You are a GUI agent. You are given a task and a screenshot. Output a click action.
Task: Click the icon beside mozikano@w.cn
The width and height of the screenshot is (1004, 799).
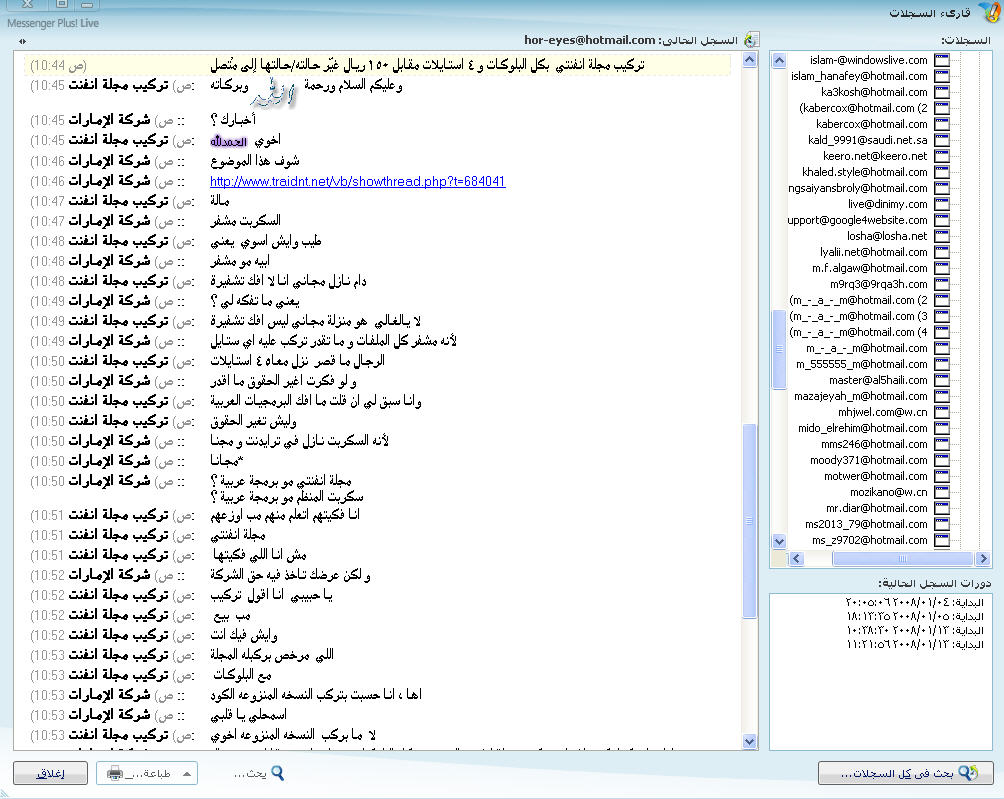pos(942,492)
